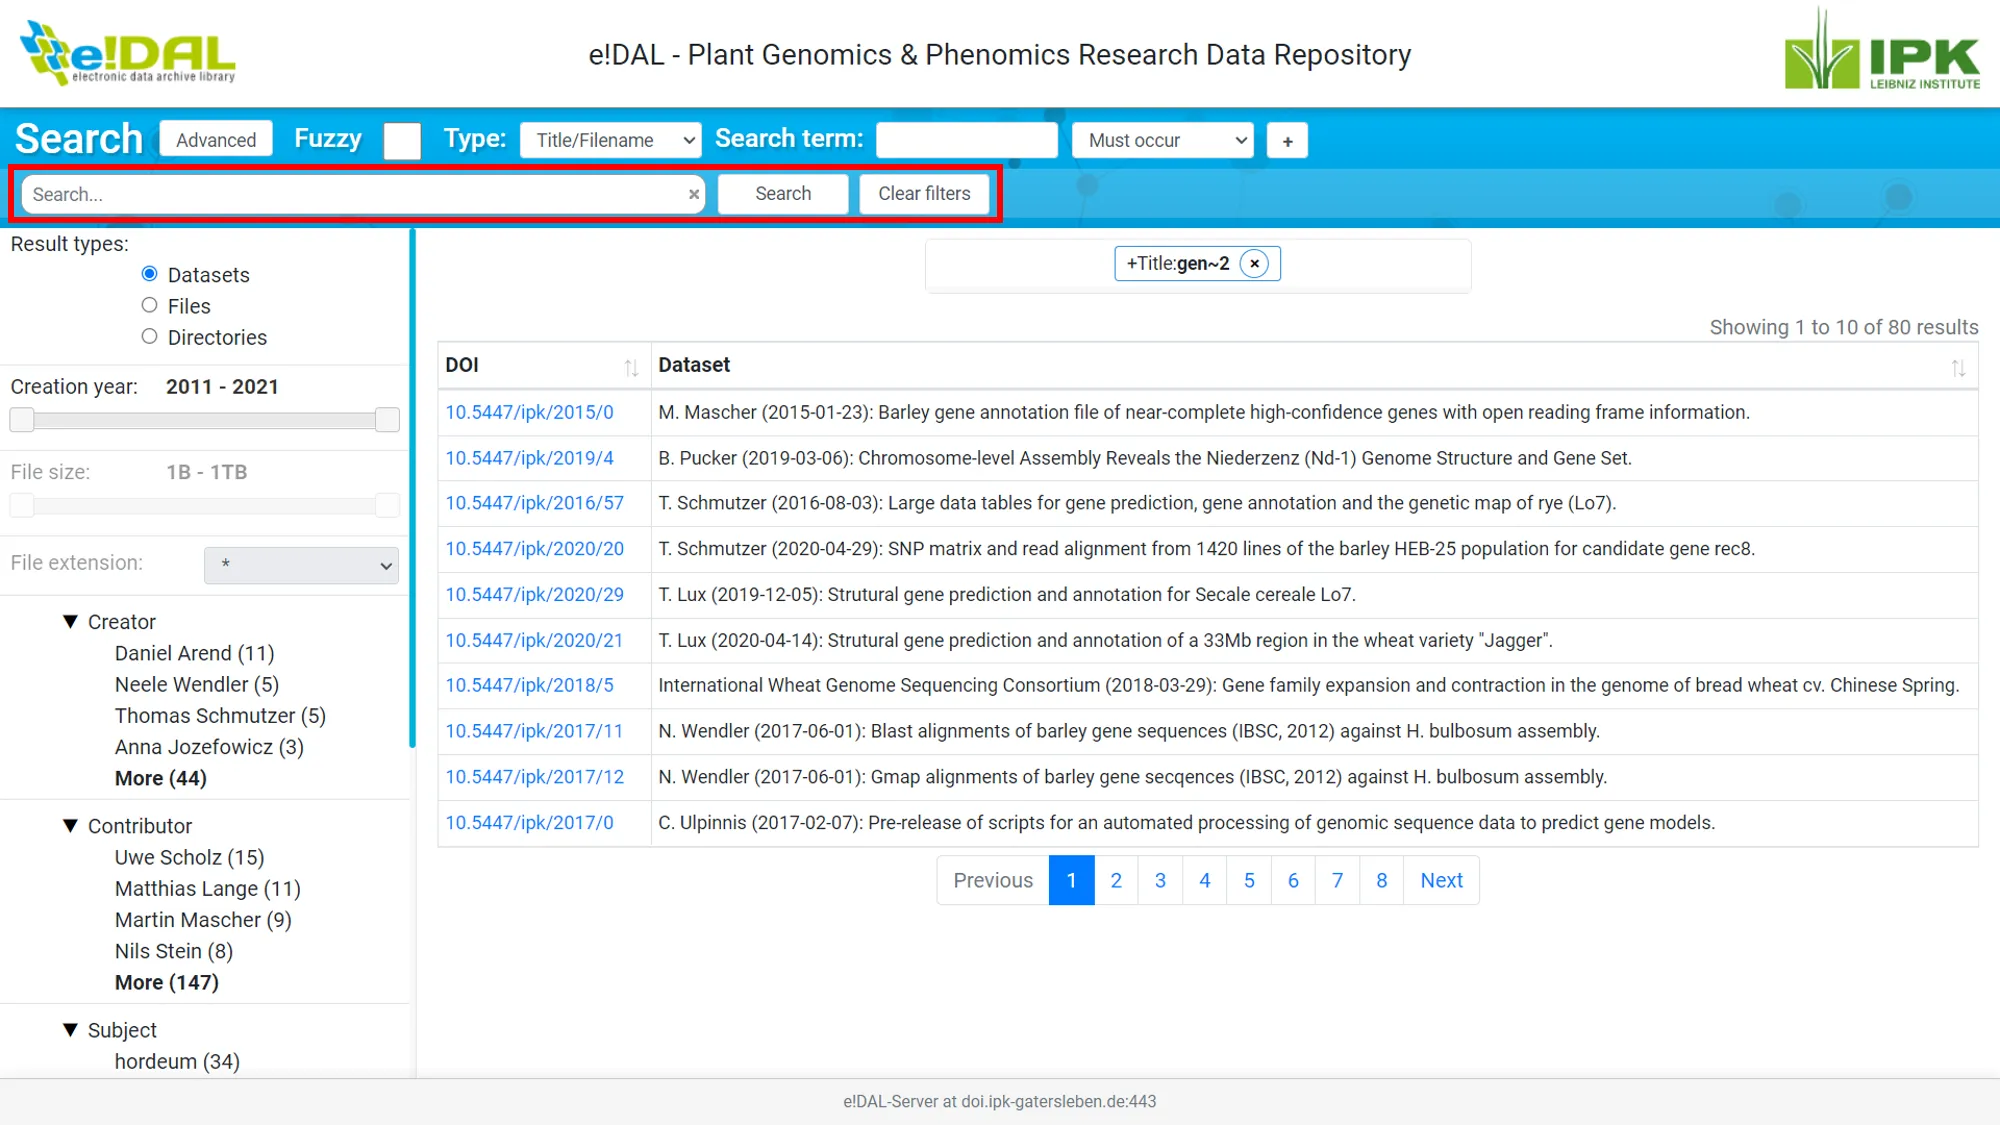Remove the +Title:gen~2 filter tag
Screen dimensions: 2000x1125
click(1254, 263)
